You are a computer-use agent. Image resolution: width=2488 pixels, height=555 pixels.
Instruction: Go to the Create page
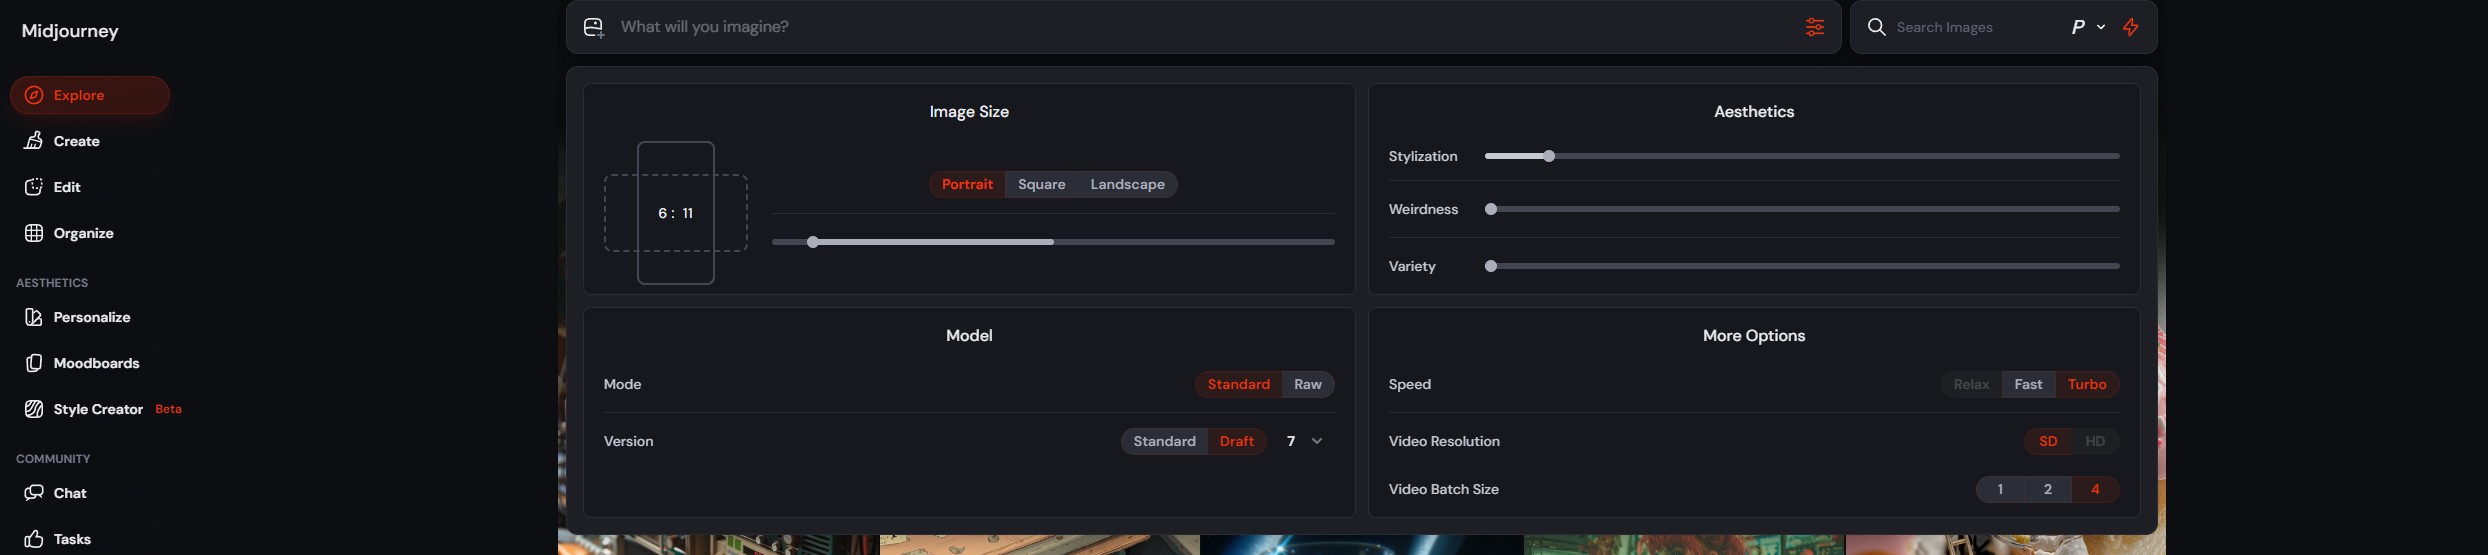coord(76,141)
